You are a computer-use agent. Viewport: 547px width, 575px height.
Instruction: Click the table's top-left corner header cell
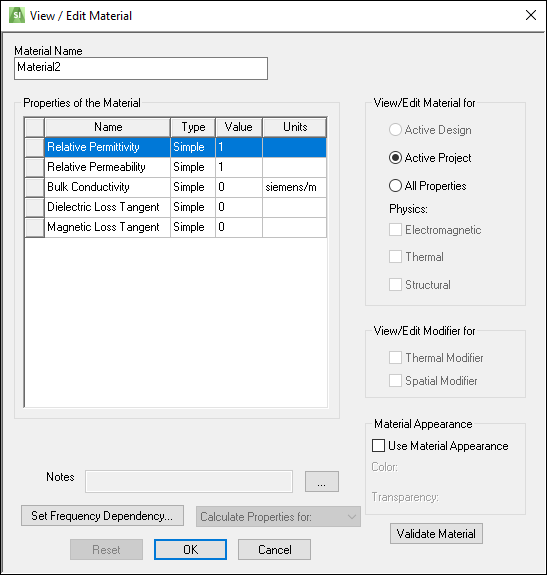point(34,127)
